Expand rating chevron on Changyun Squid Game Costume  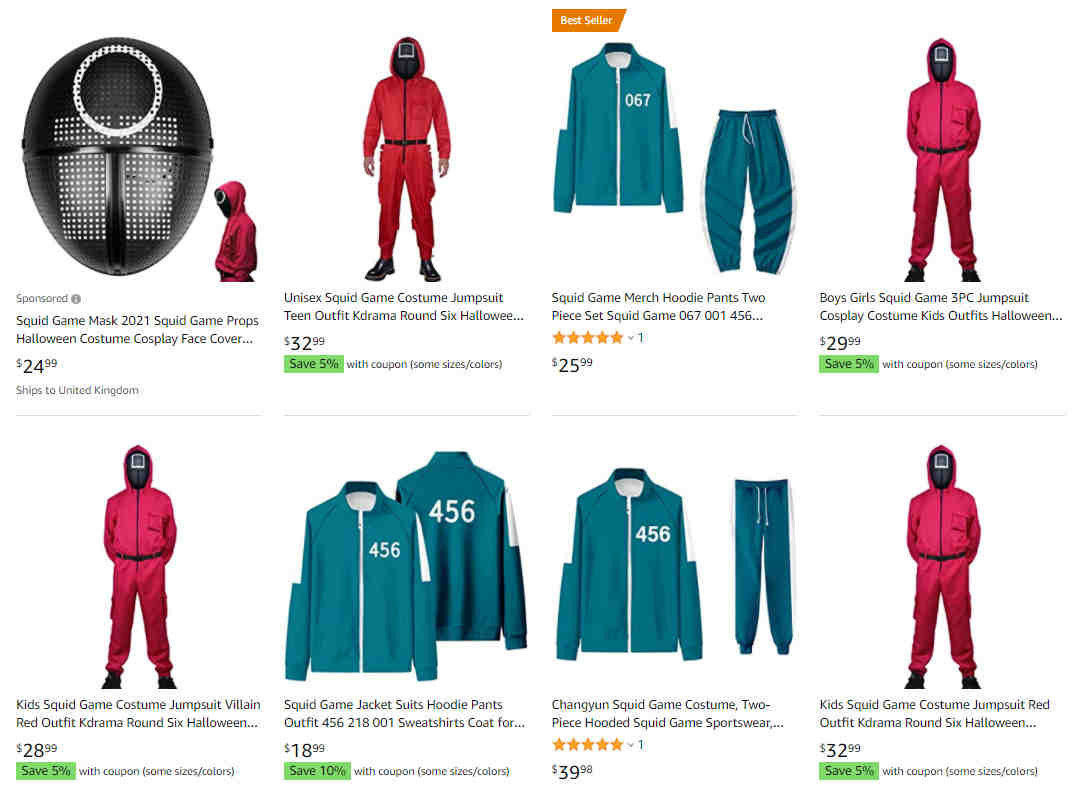click(631, 745)
